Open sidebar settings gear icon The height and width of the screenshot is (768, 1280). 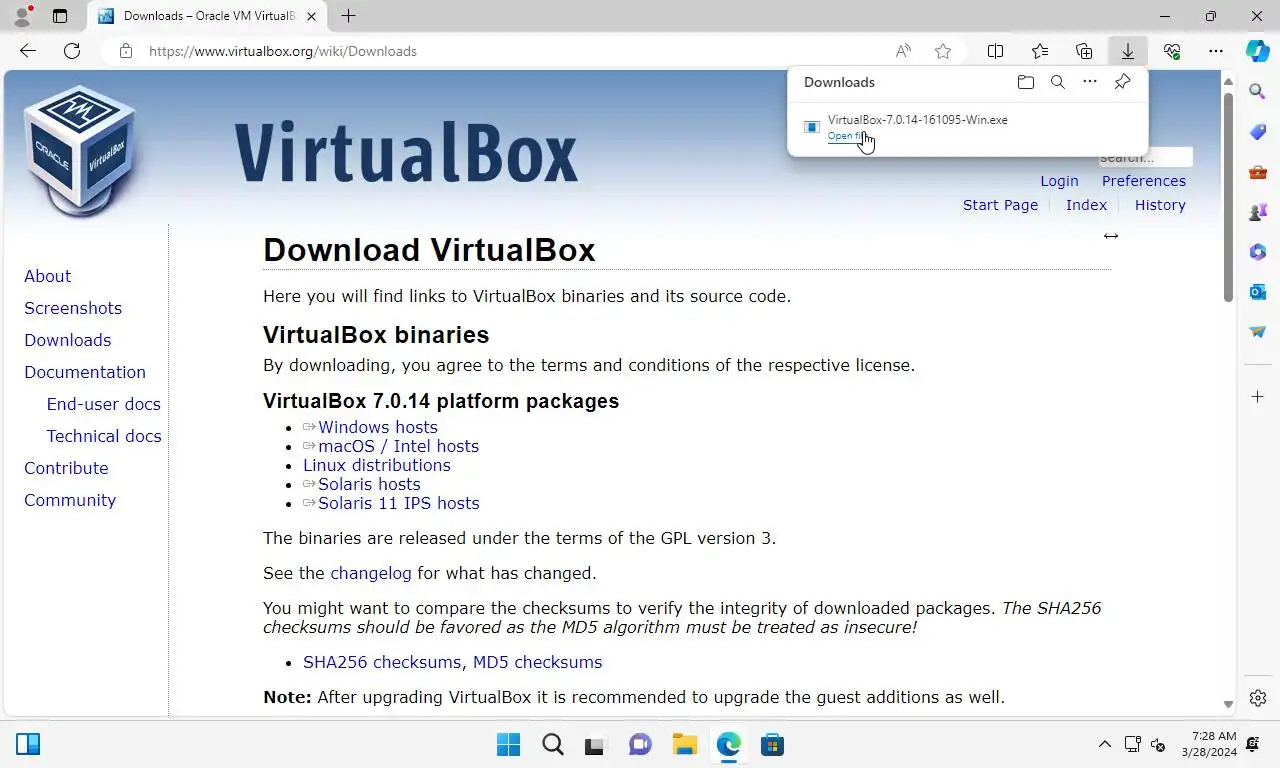click(1258, 698)
